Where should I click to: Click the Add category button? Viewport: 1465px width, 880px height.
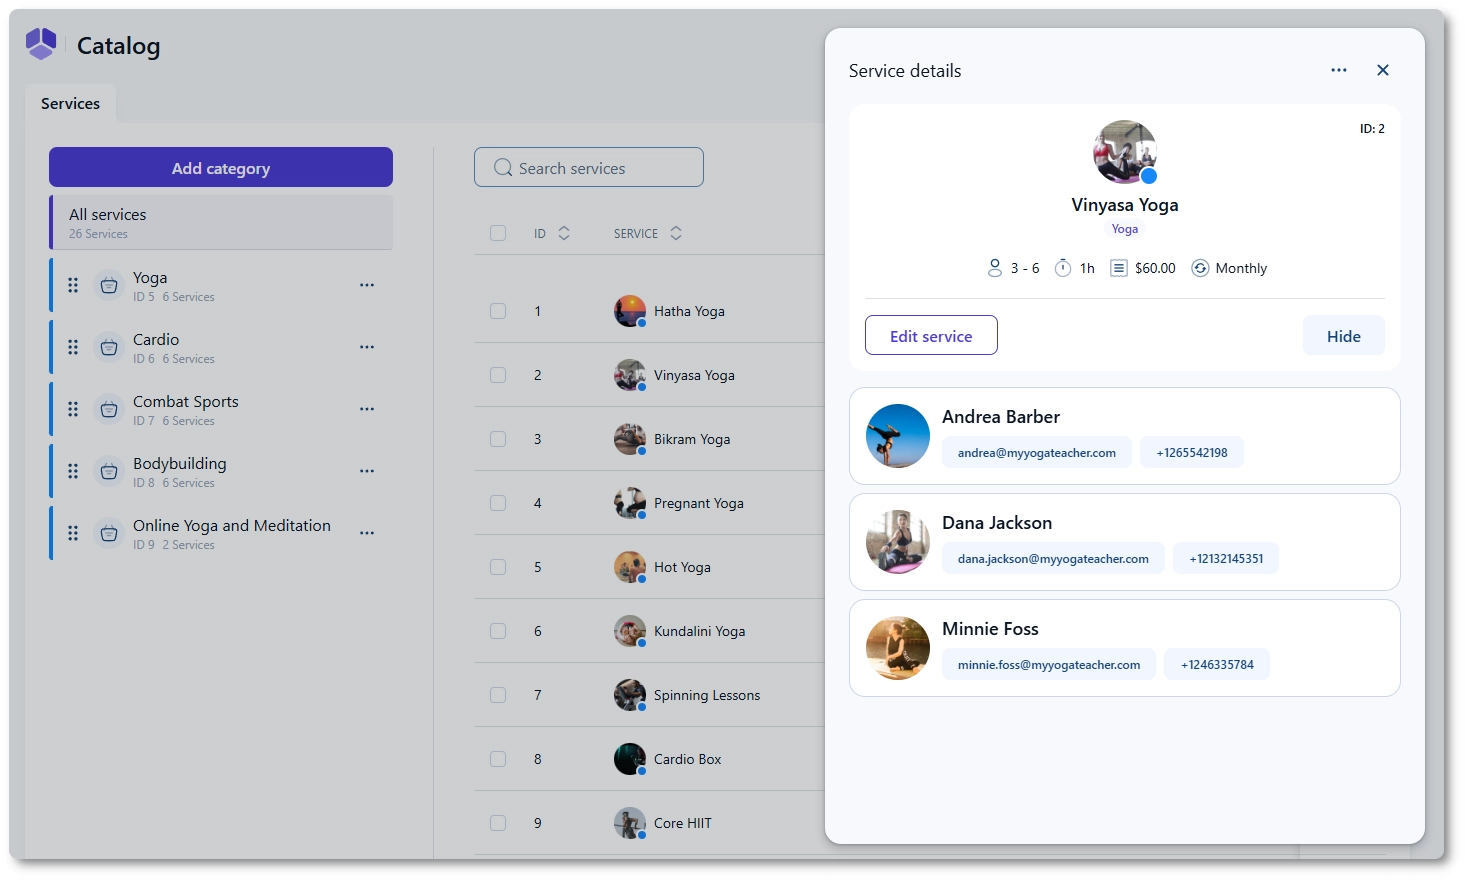221,167
